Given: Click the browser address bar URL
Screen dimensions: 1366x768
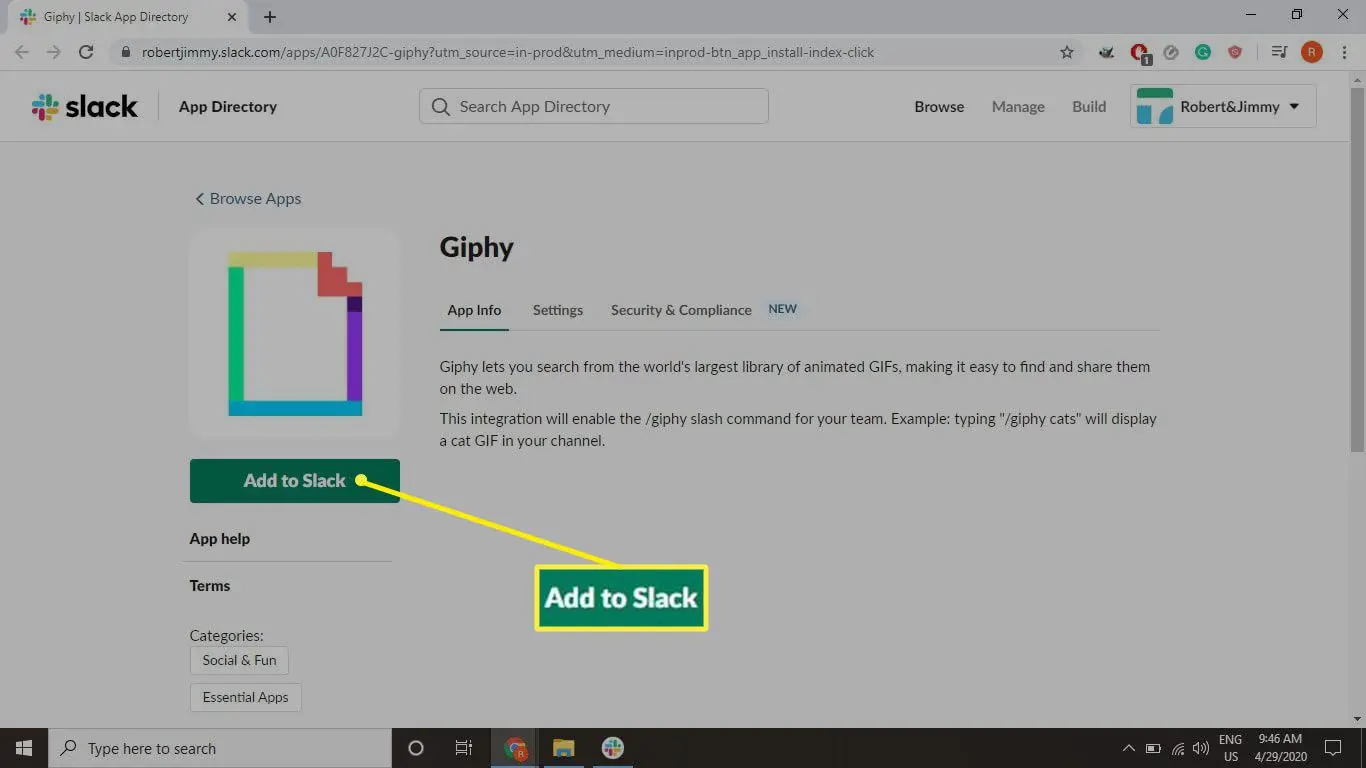Looking at the screenshot, I should click(508, 52).
